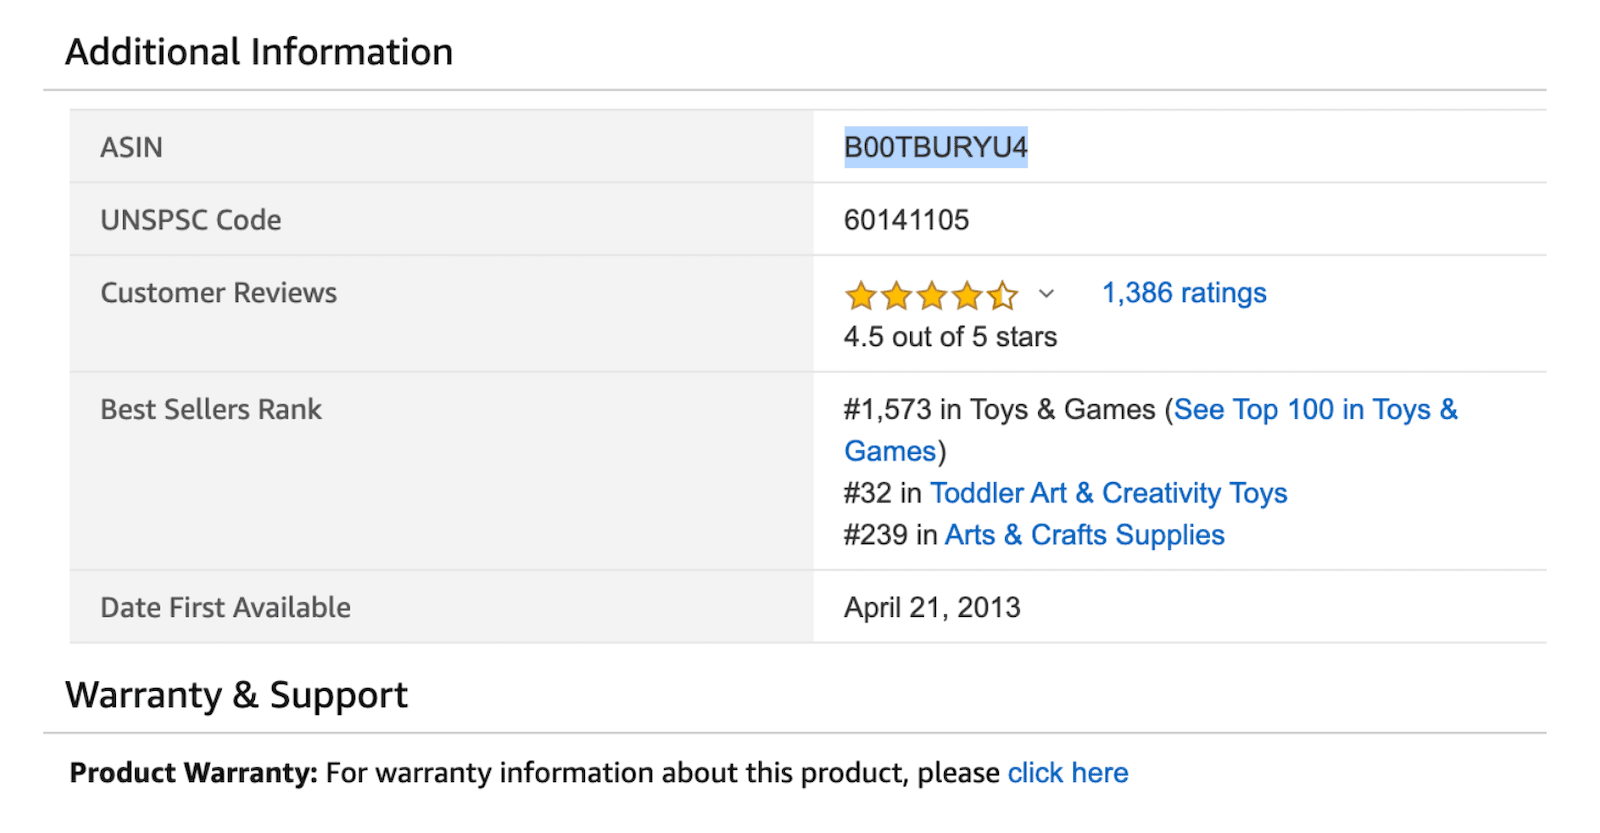
Task: Expand the chevron beside the star rating
Action: point(1046,294)
